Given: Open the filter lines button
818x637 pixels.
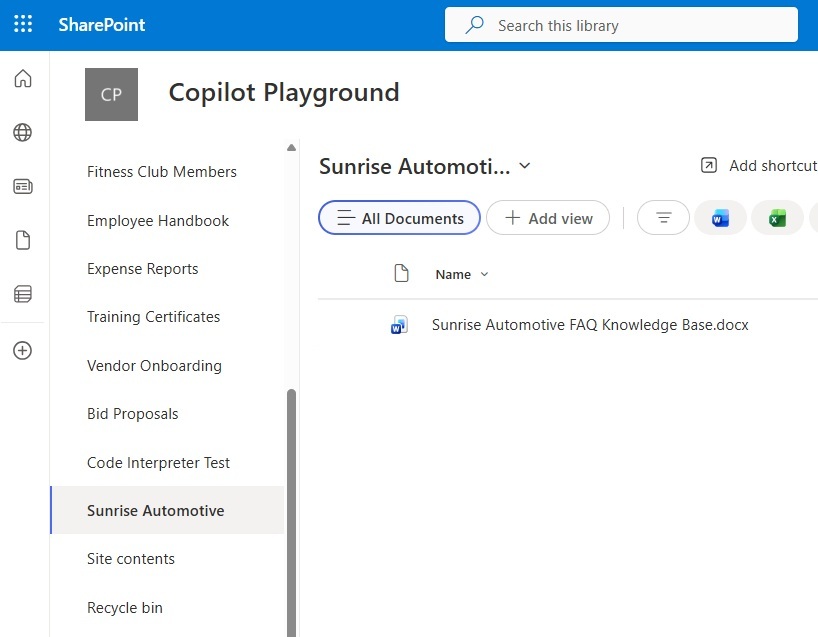Looking at the screenshot, I should pyautogui.click(x=663, y=218).
